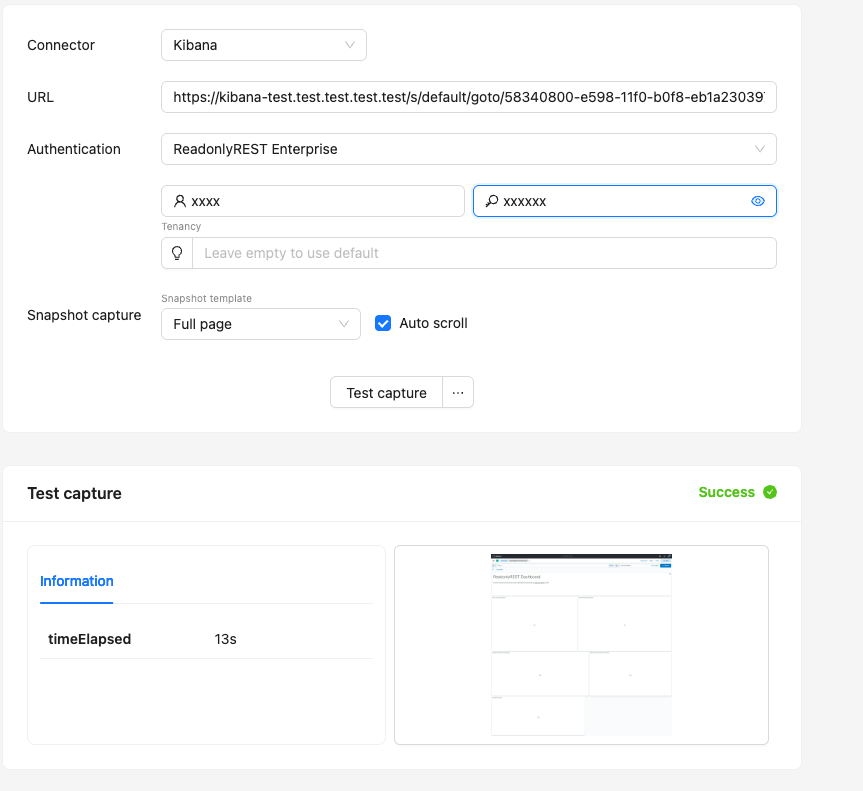863x791 pixels.
Task: Click the Success status text
Action: [726, 492]
